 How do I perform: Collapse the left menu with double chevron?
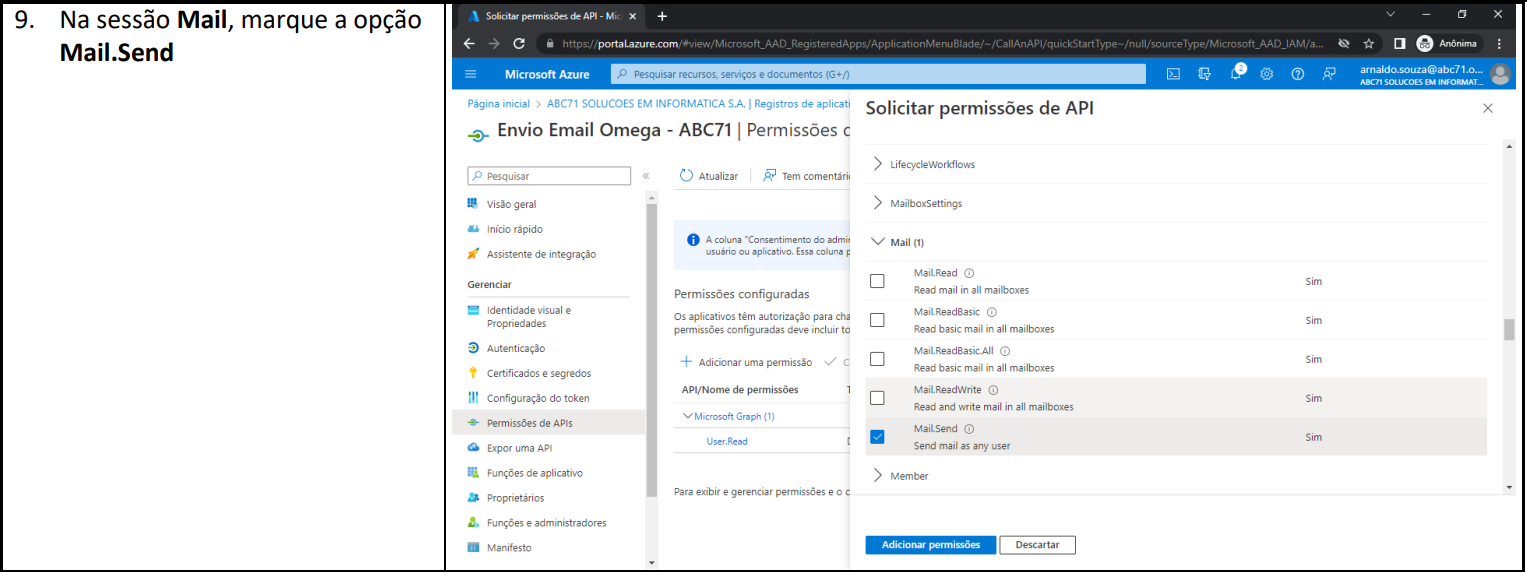pyautogui.click(x=646, y=176)
